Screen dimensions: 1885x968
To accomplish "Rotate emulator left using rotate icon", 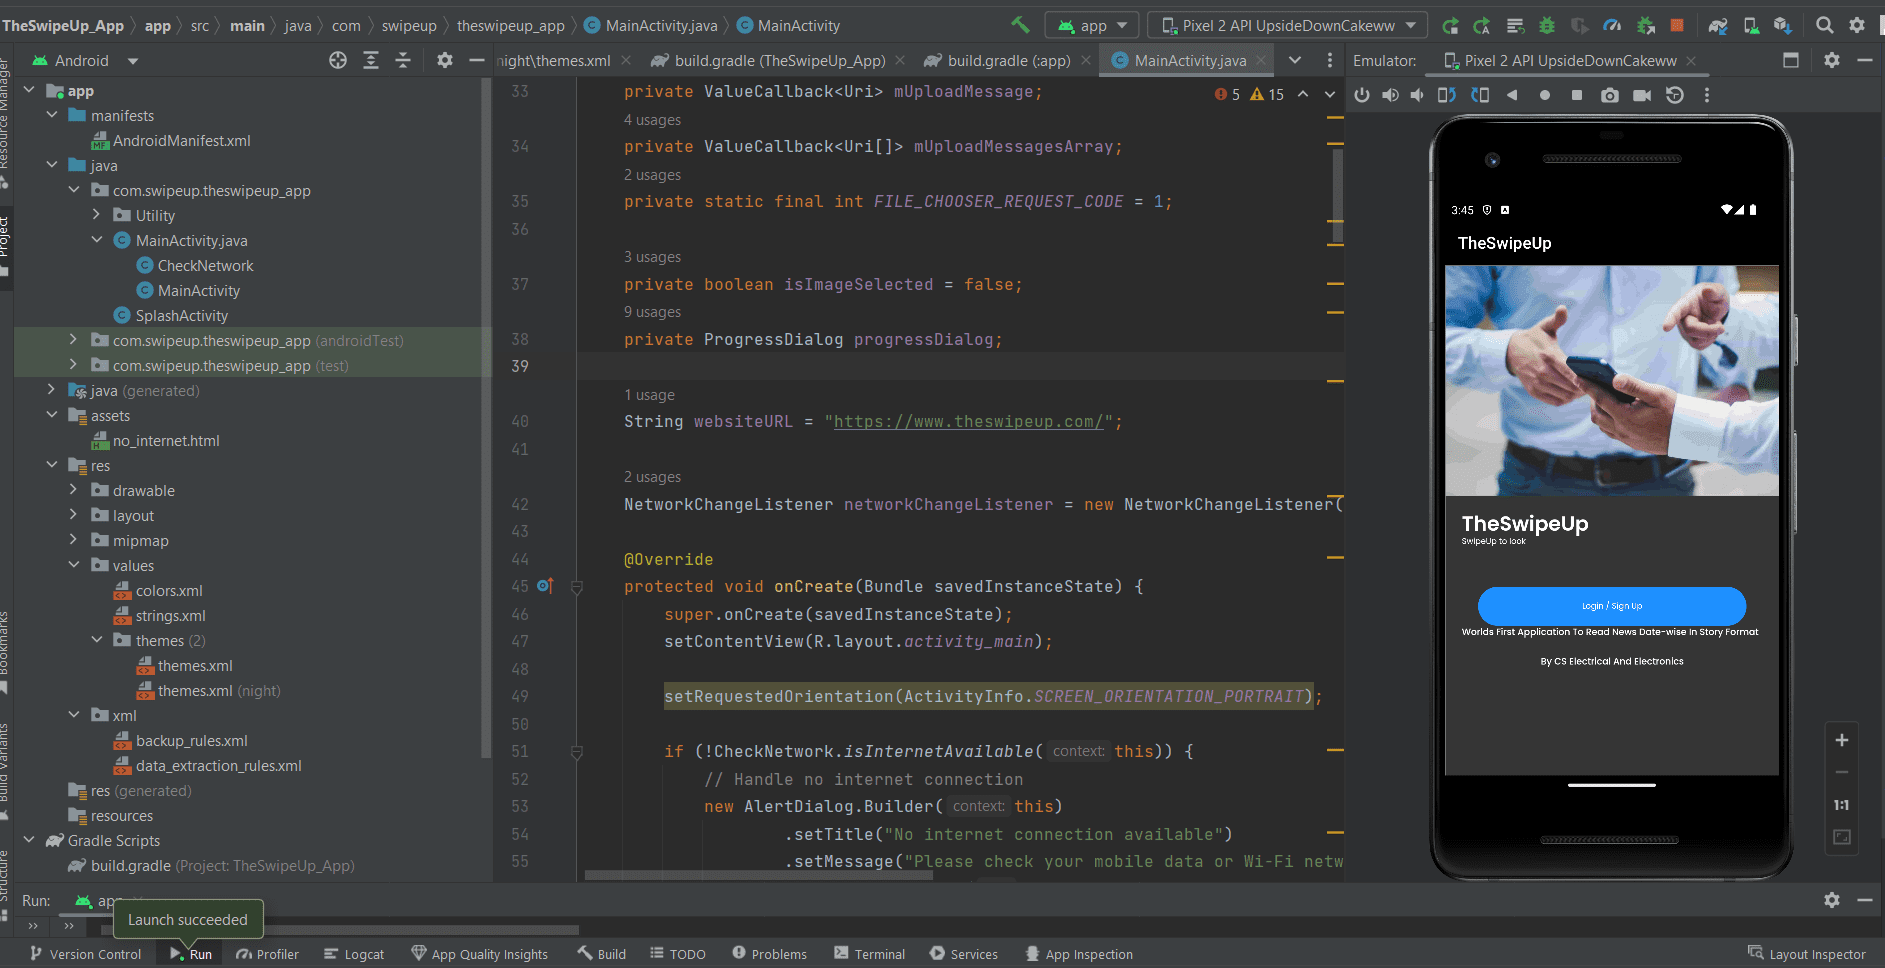I will [x=1447, y=95].
